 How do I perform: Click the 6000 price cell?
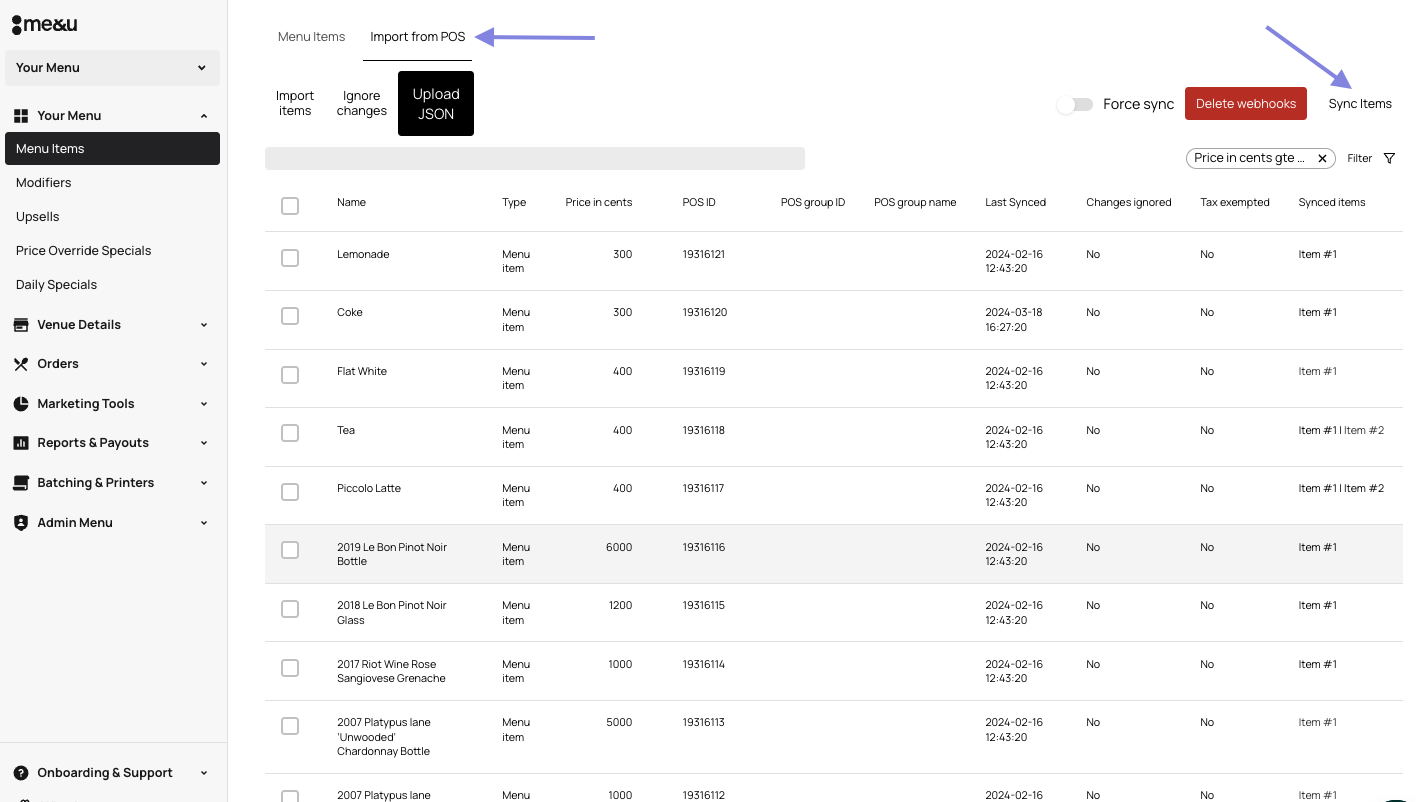point(619,548)
